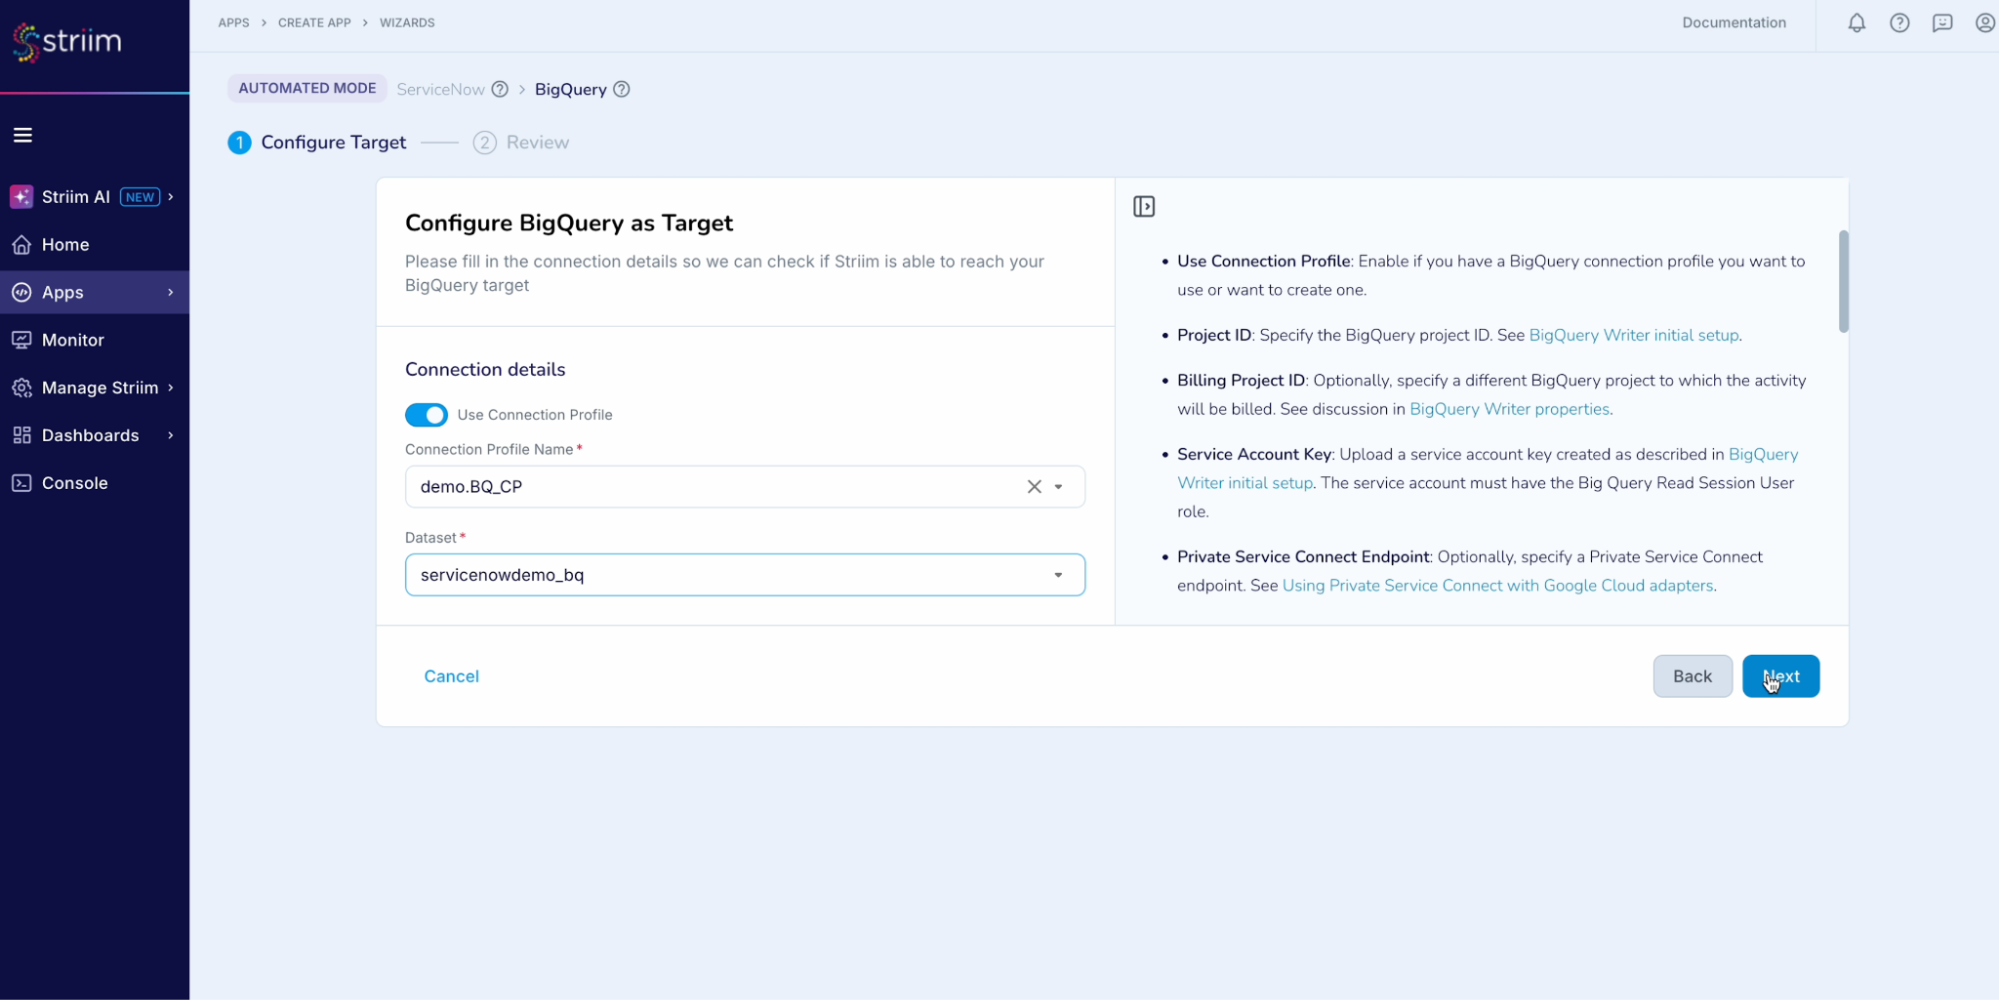Click the Back button
The height and width of the screenshot is (1001, 1999).
coord(1692,676)
